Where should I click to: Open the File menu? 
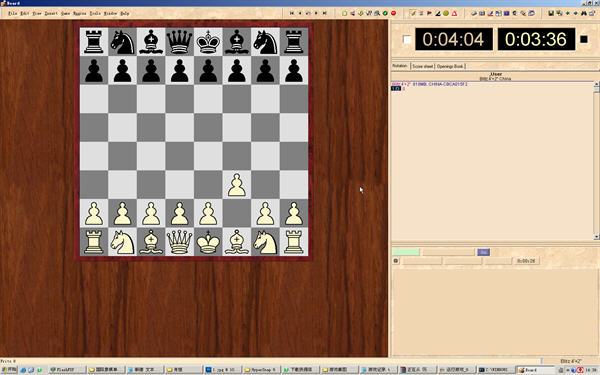pos(12,13)
